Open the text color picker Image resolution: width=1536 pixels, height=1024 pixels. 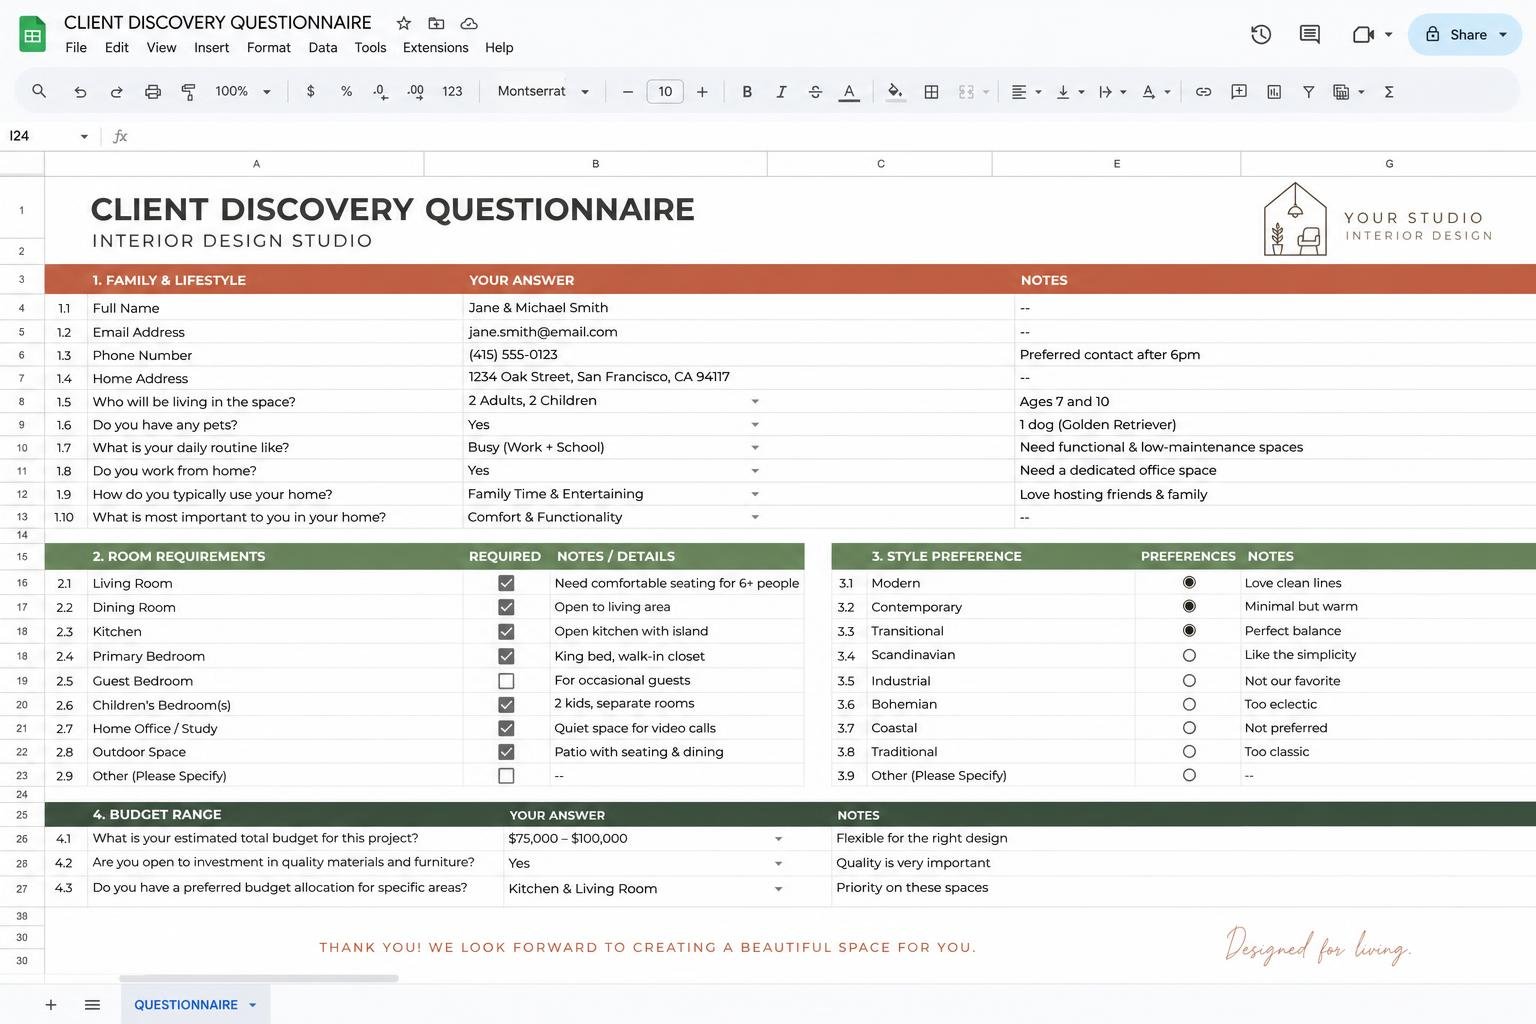pyautogui.click(x=849, y=92)
